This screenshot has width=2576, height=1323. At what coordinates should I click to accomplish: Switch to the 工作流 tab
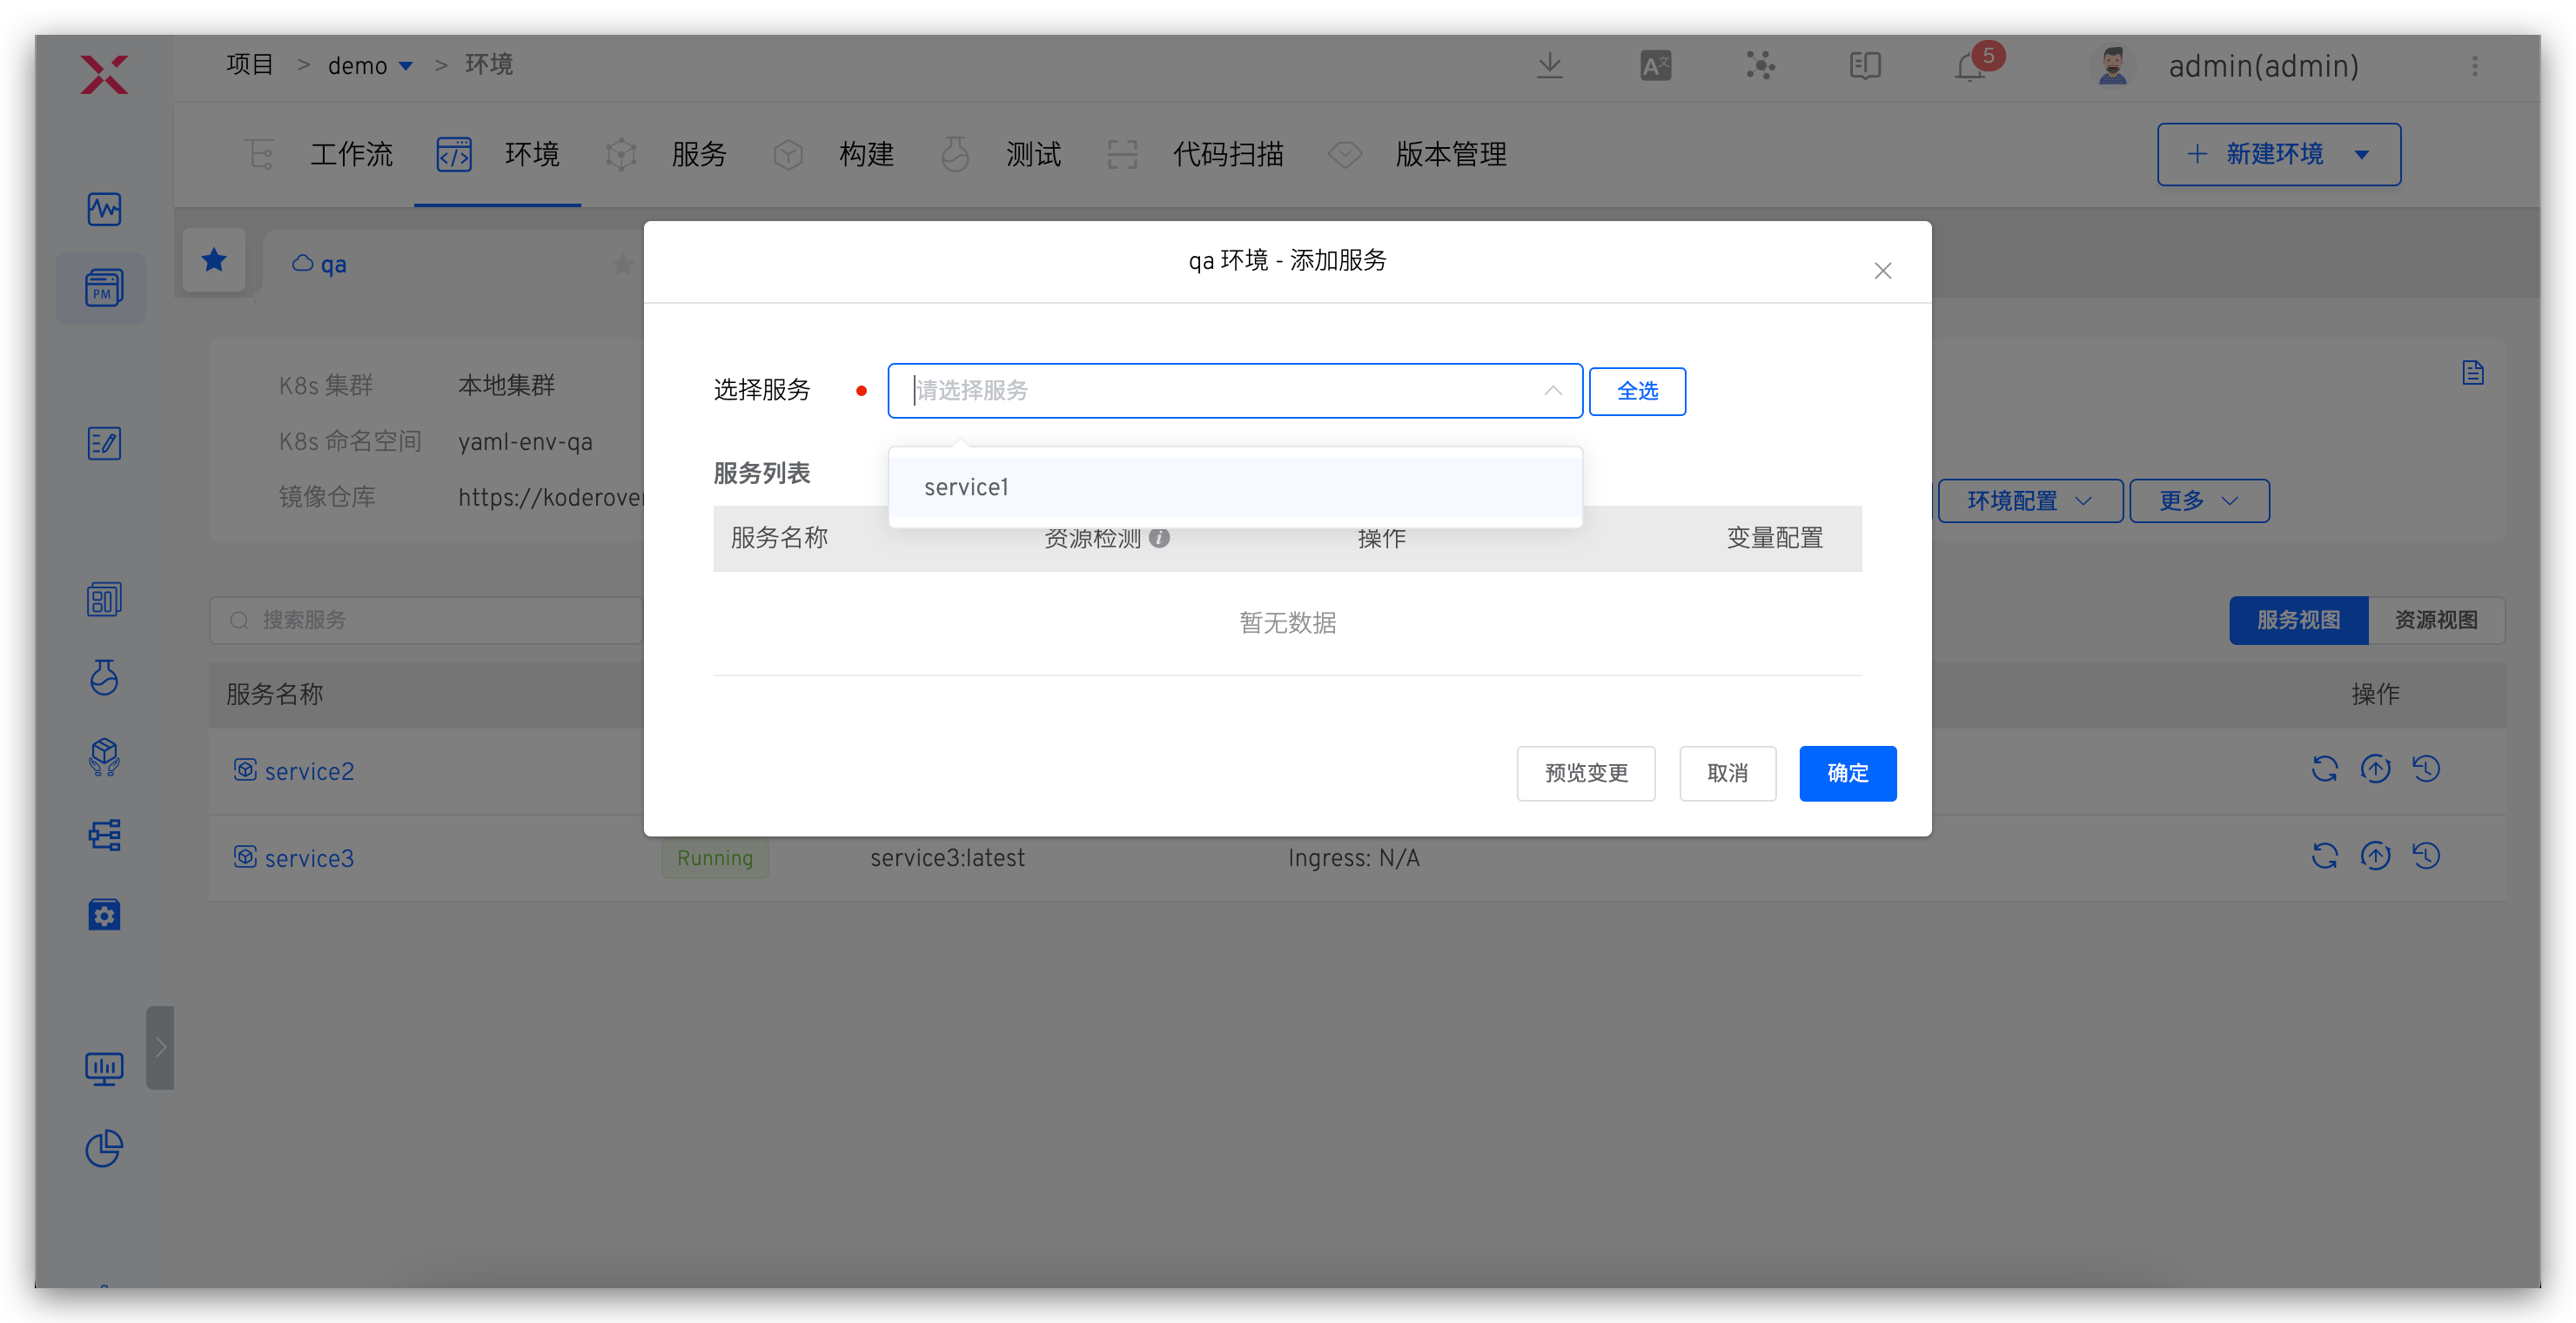point(352,154)
